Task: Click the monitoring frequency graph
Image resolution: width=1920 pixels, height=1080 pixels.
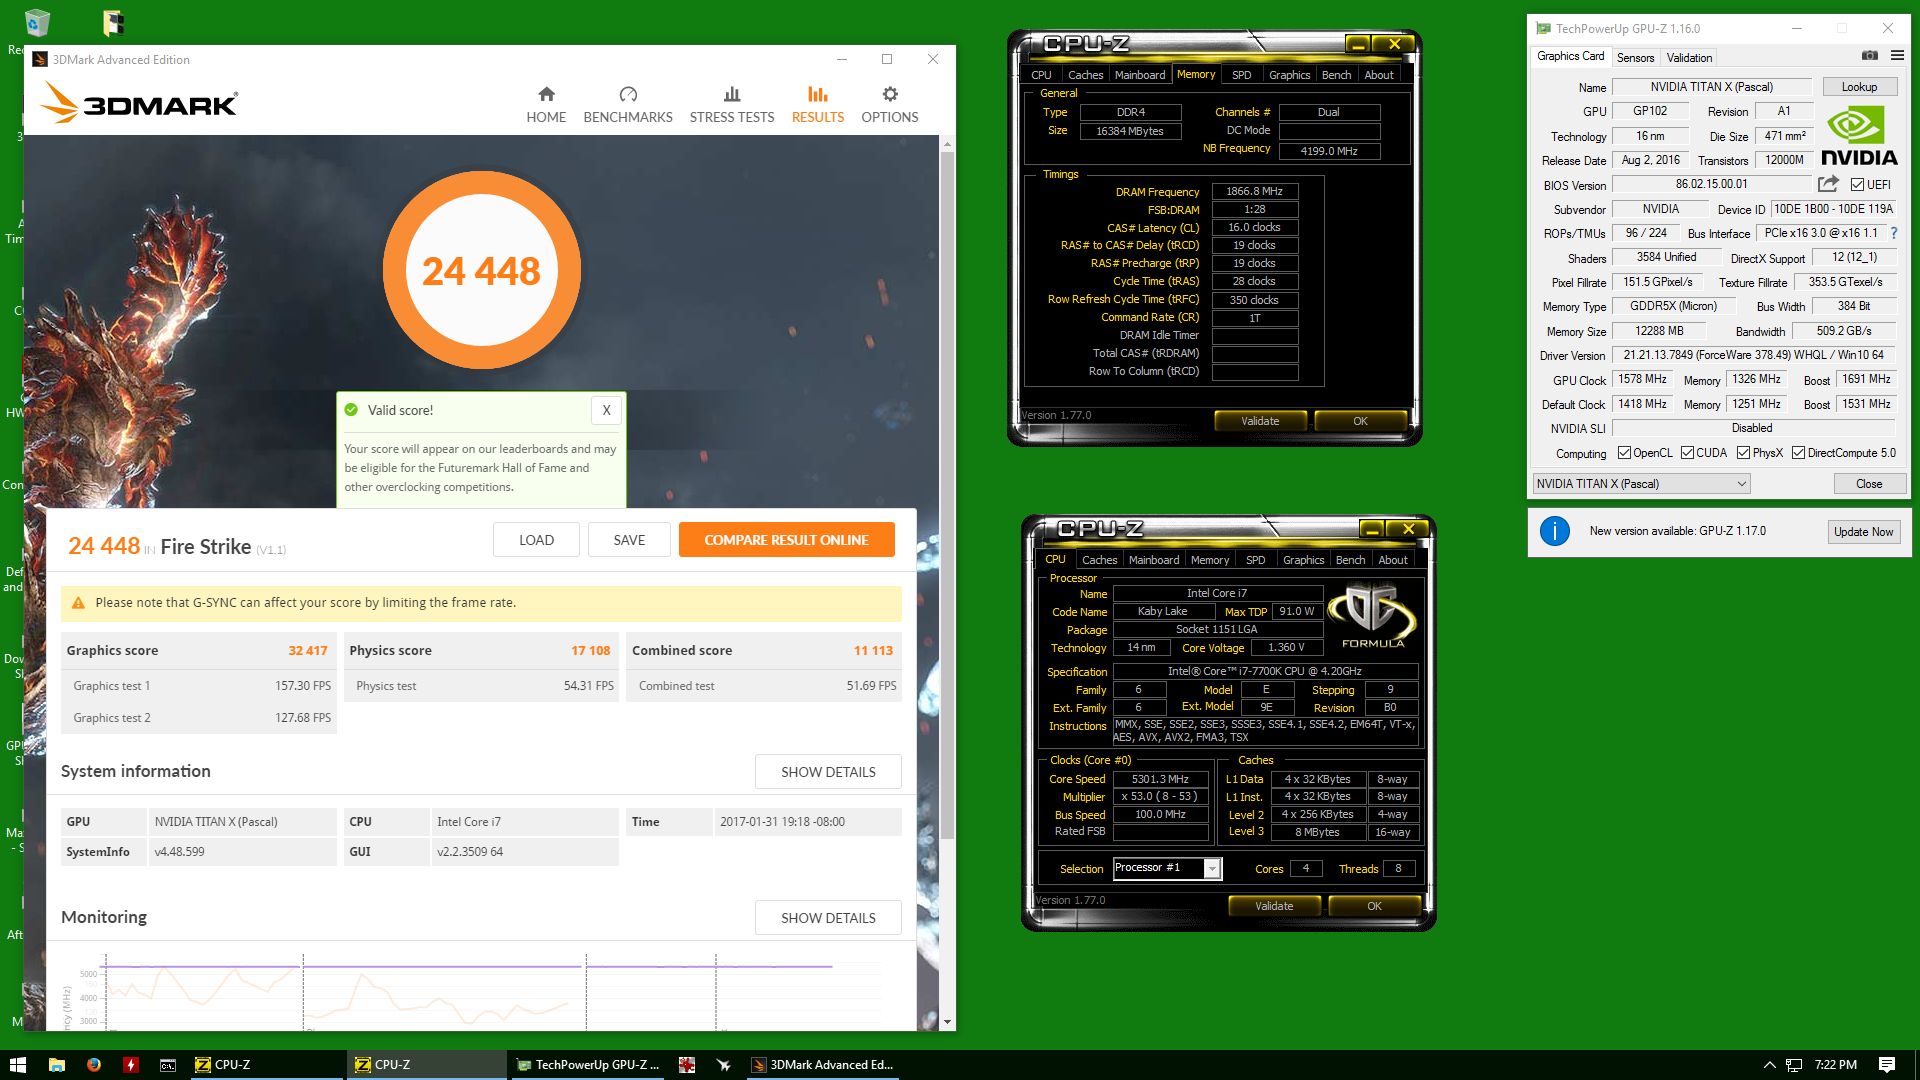Action: (480, 990)
